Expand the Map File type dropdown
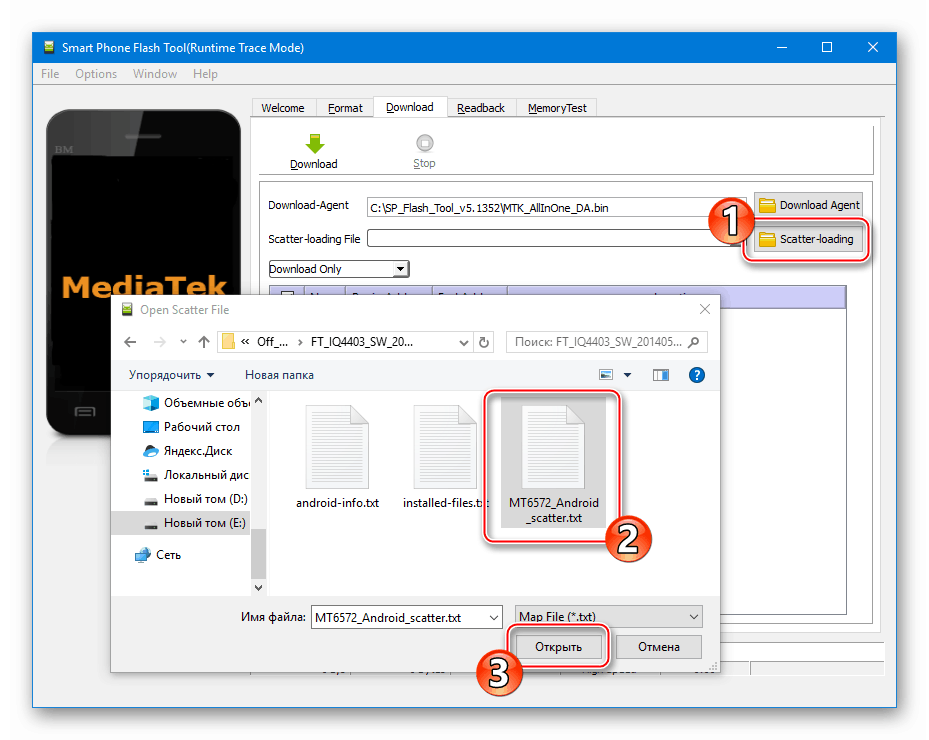The image size is (929, 740). [608, 617]
